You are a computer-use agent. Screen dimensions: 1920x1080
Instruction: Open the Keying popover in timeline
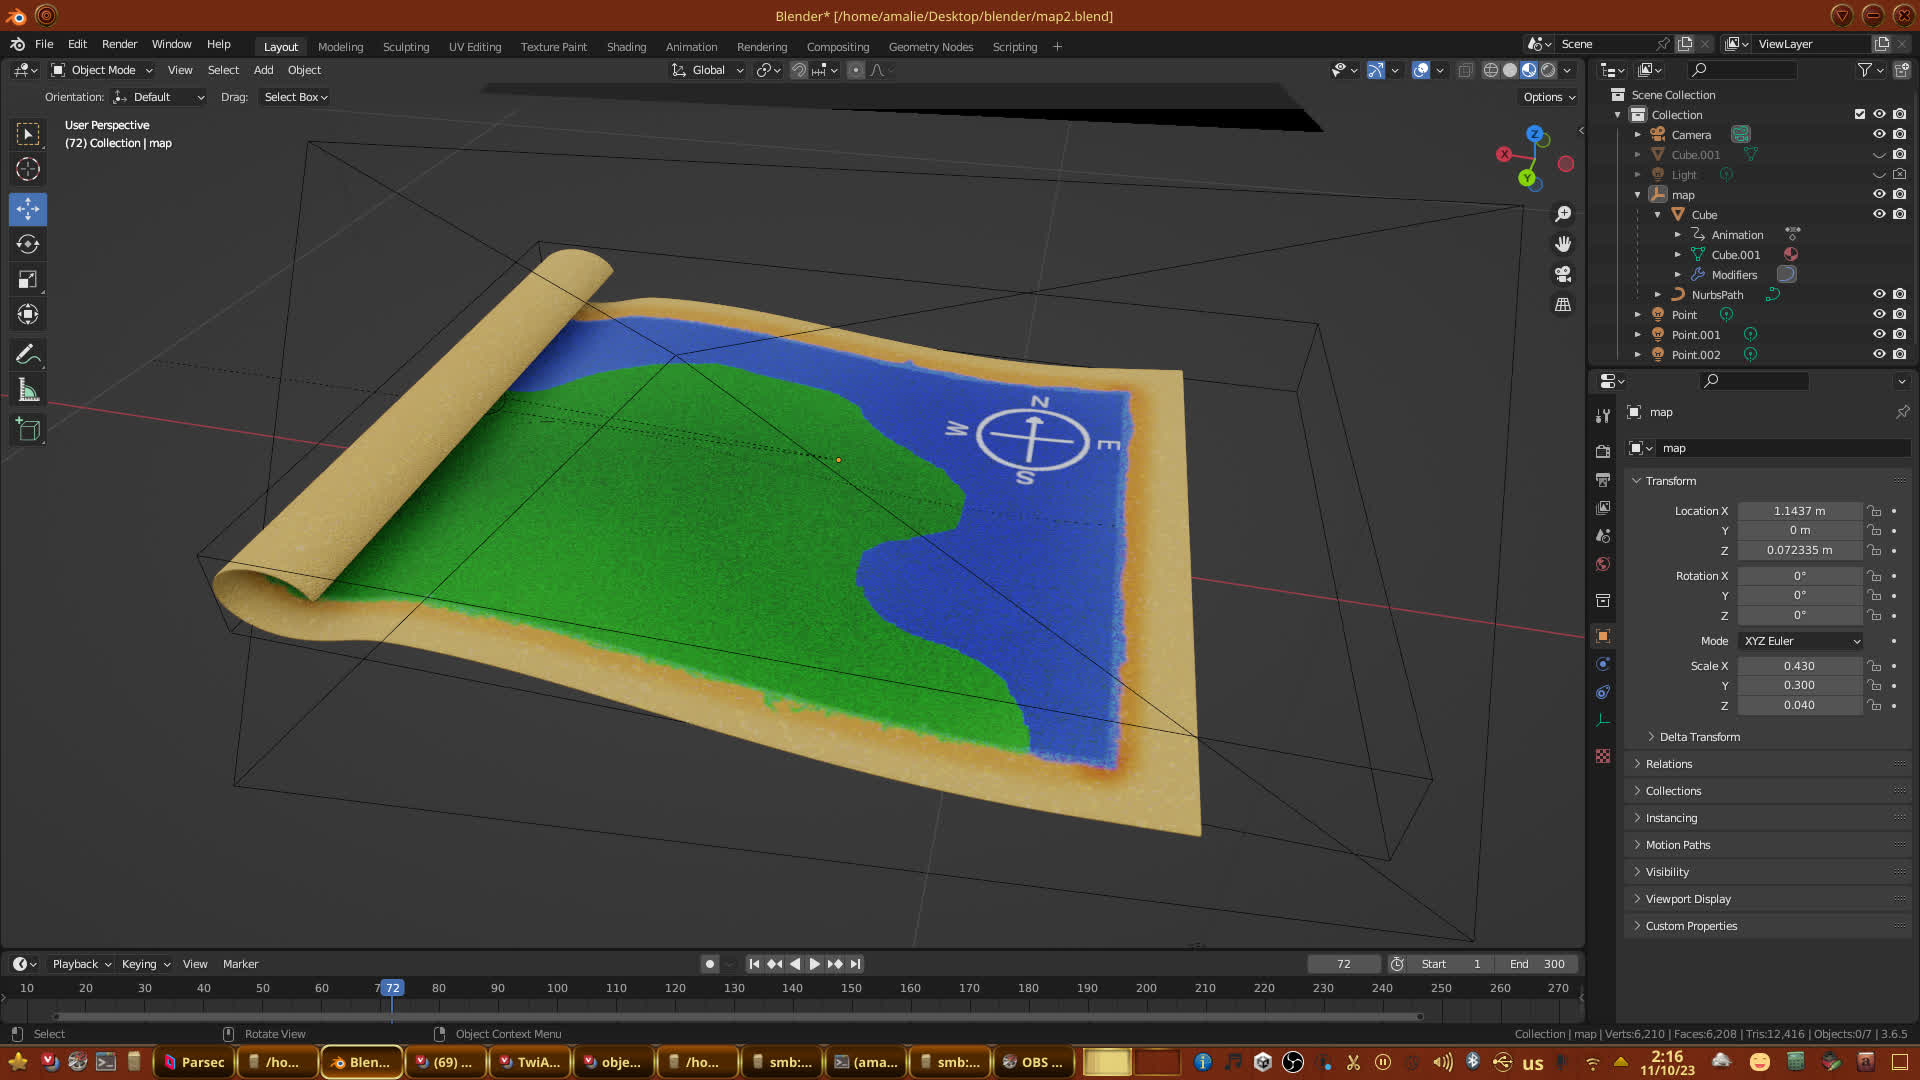coord(145,964)
